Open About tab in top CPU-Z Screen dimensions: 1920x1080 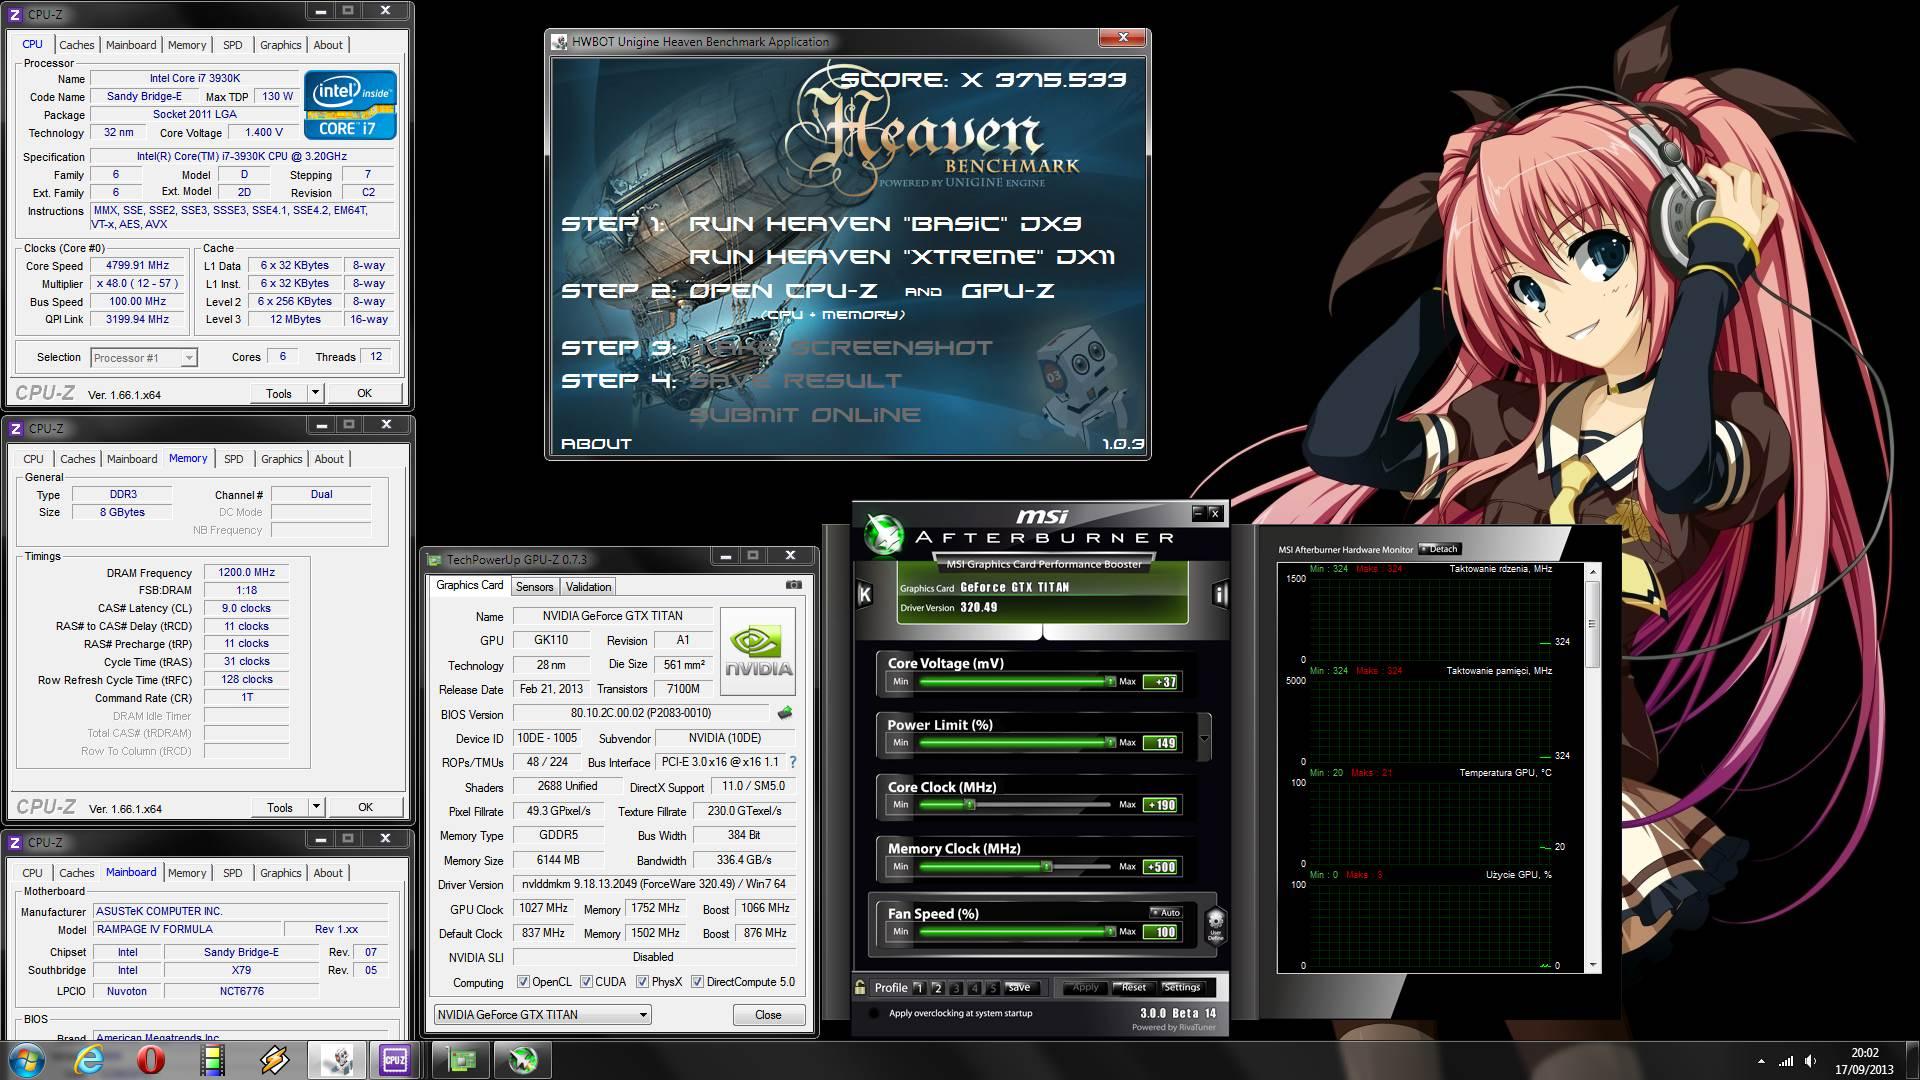click(x=328, y=45)
